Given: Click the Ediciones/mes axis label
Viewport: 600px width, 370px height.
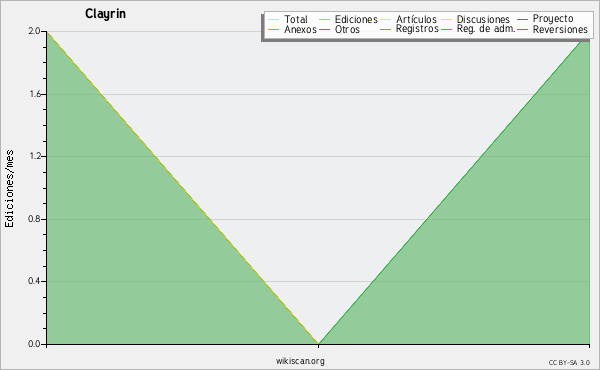Looking at the screenshot, I should point(9,189).
